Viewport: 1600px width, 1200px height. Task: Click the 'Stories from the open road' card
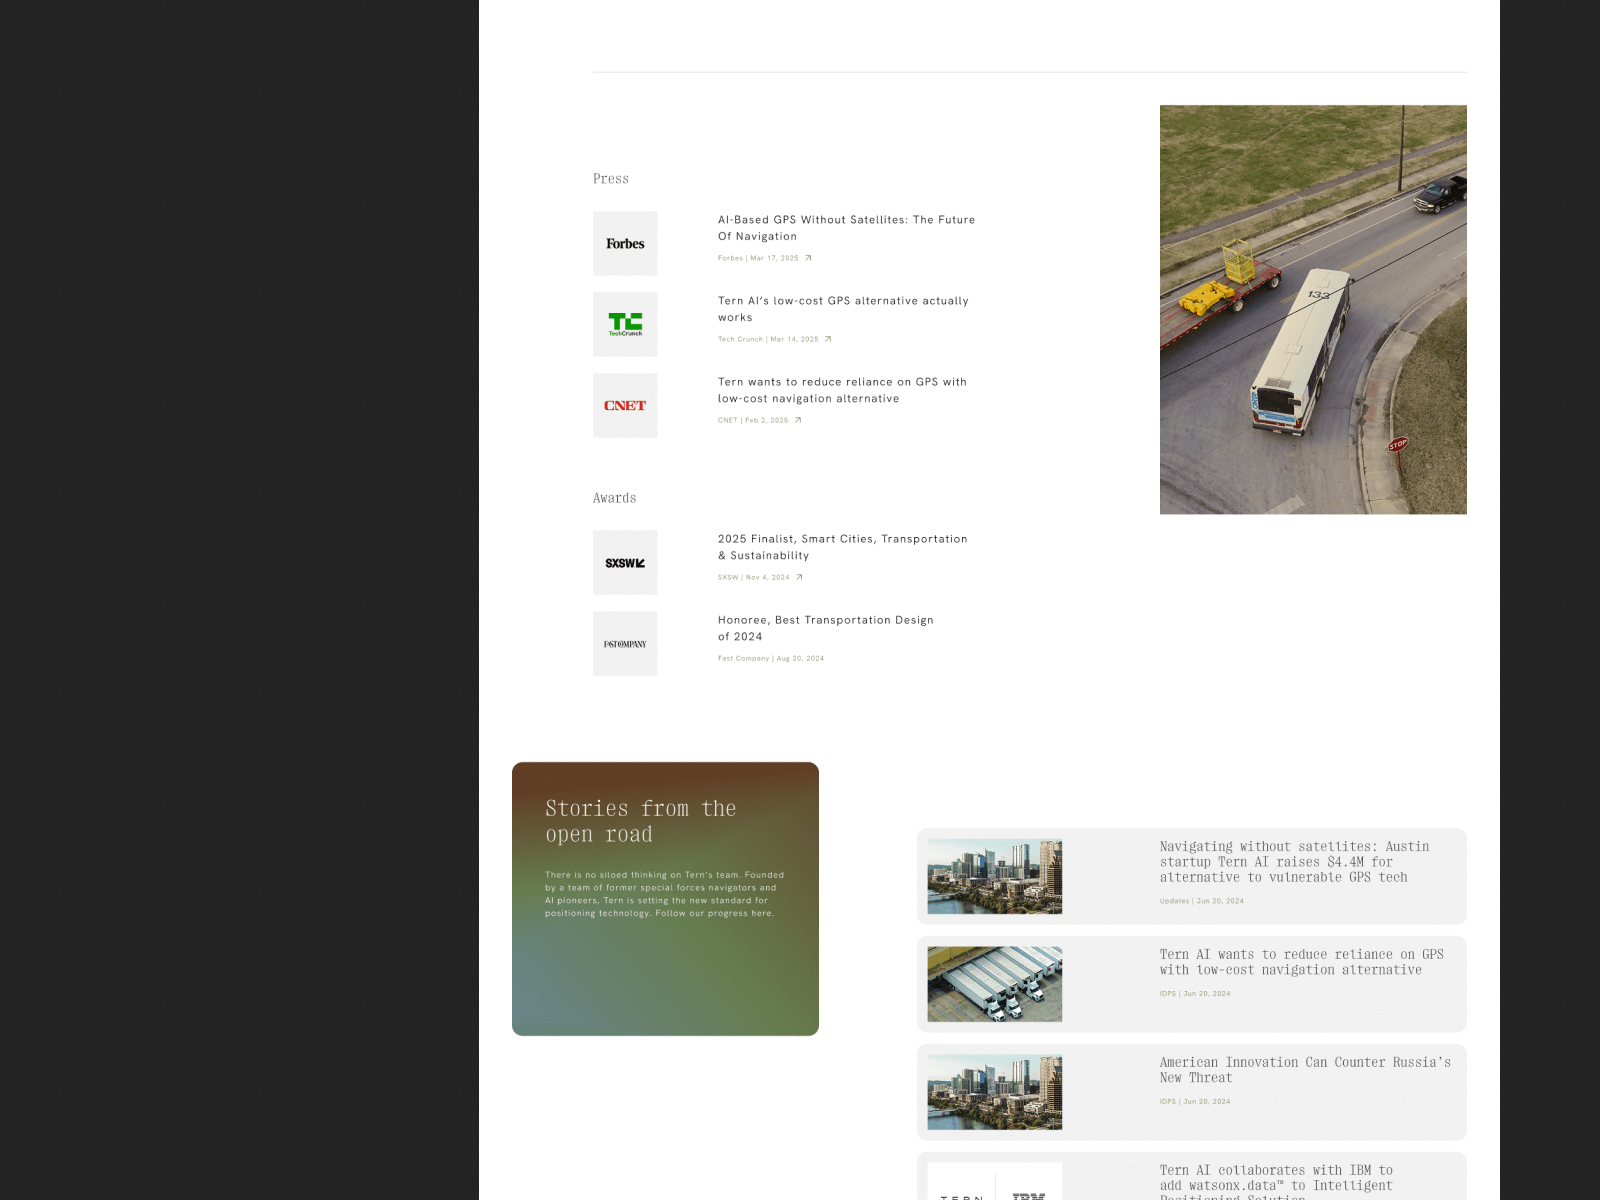click(665, 899)
